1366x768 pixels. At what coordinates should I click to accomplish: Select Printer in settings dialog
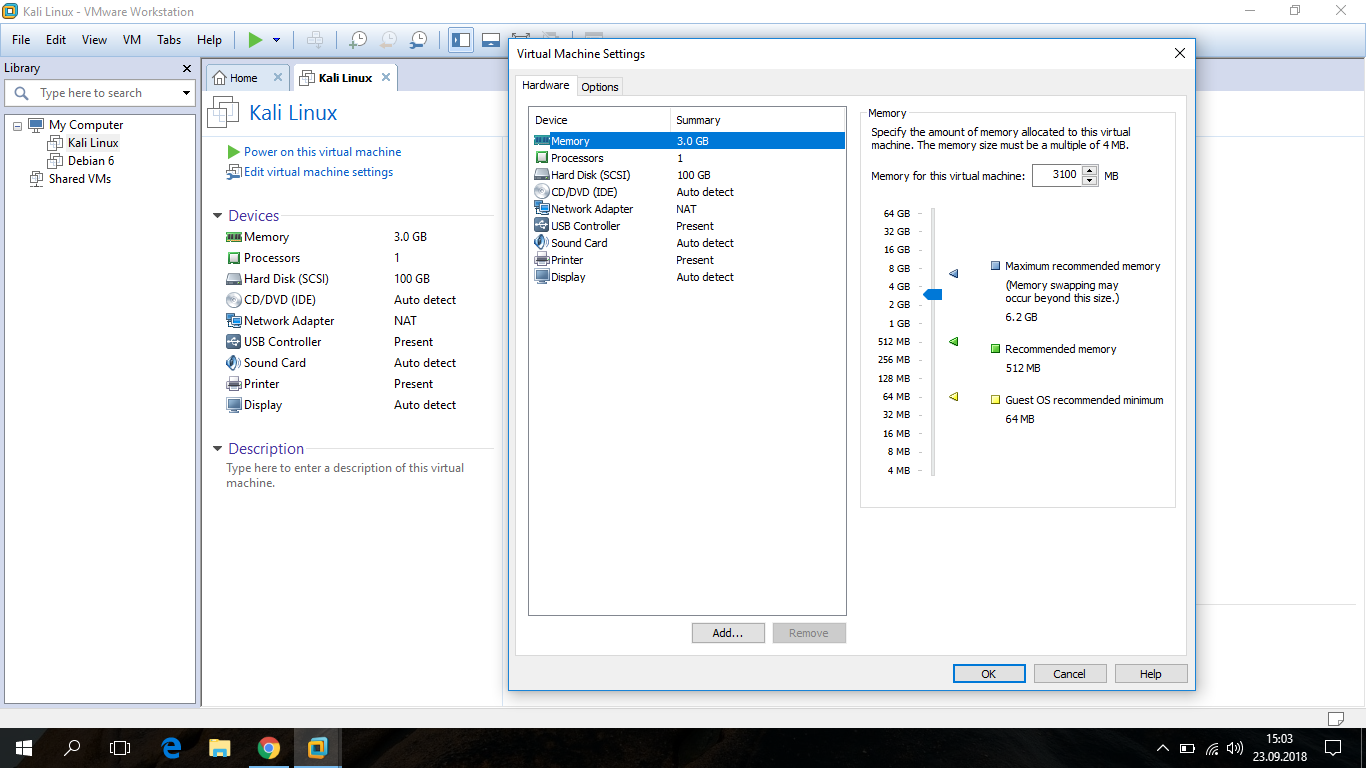click(687, 260)
